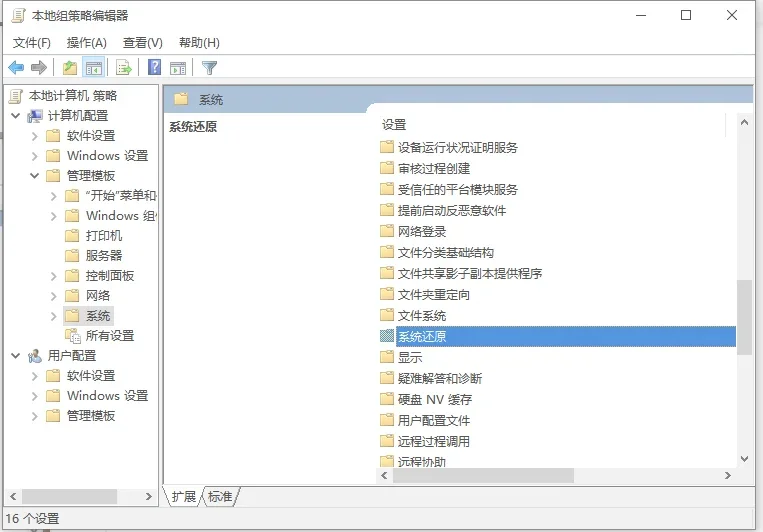Click right pane horizontal scroll right arrow
The image size is (763, 532).
point(727,476)
